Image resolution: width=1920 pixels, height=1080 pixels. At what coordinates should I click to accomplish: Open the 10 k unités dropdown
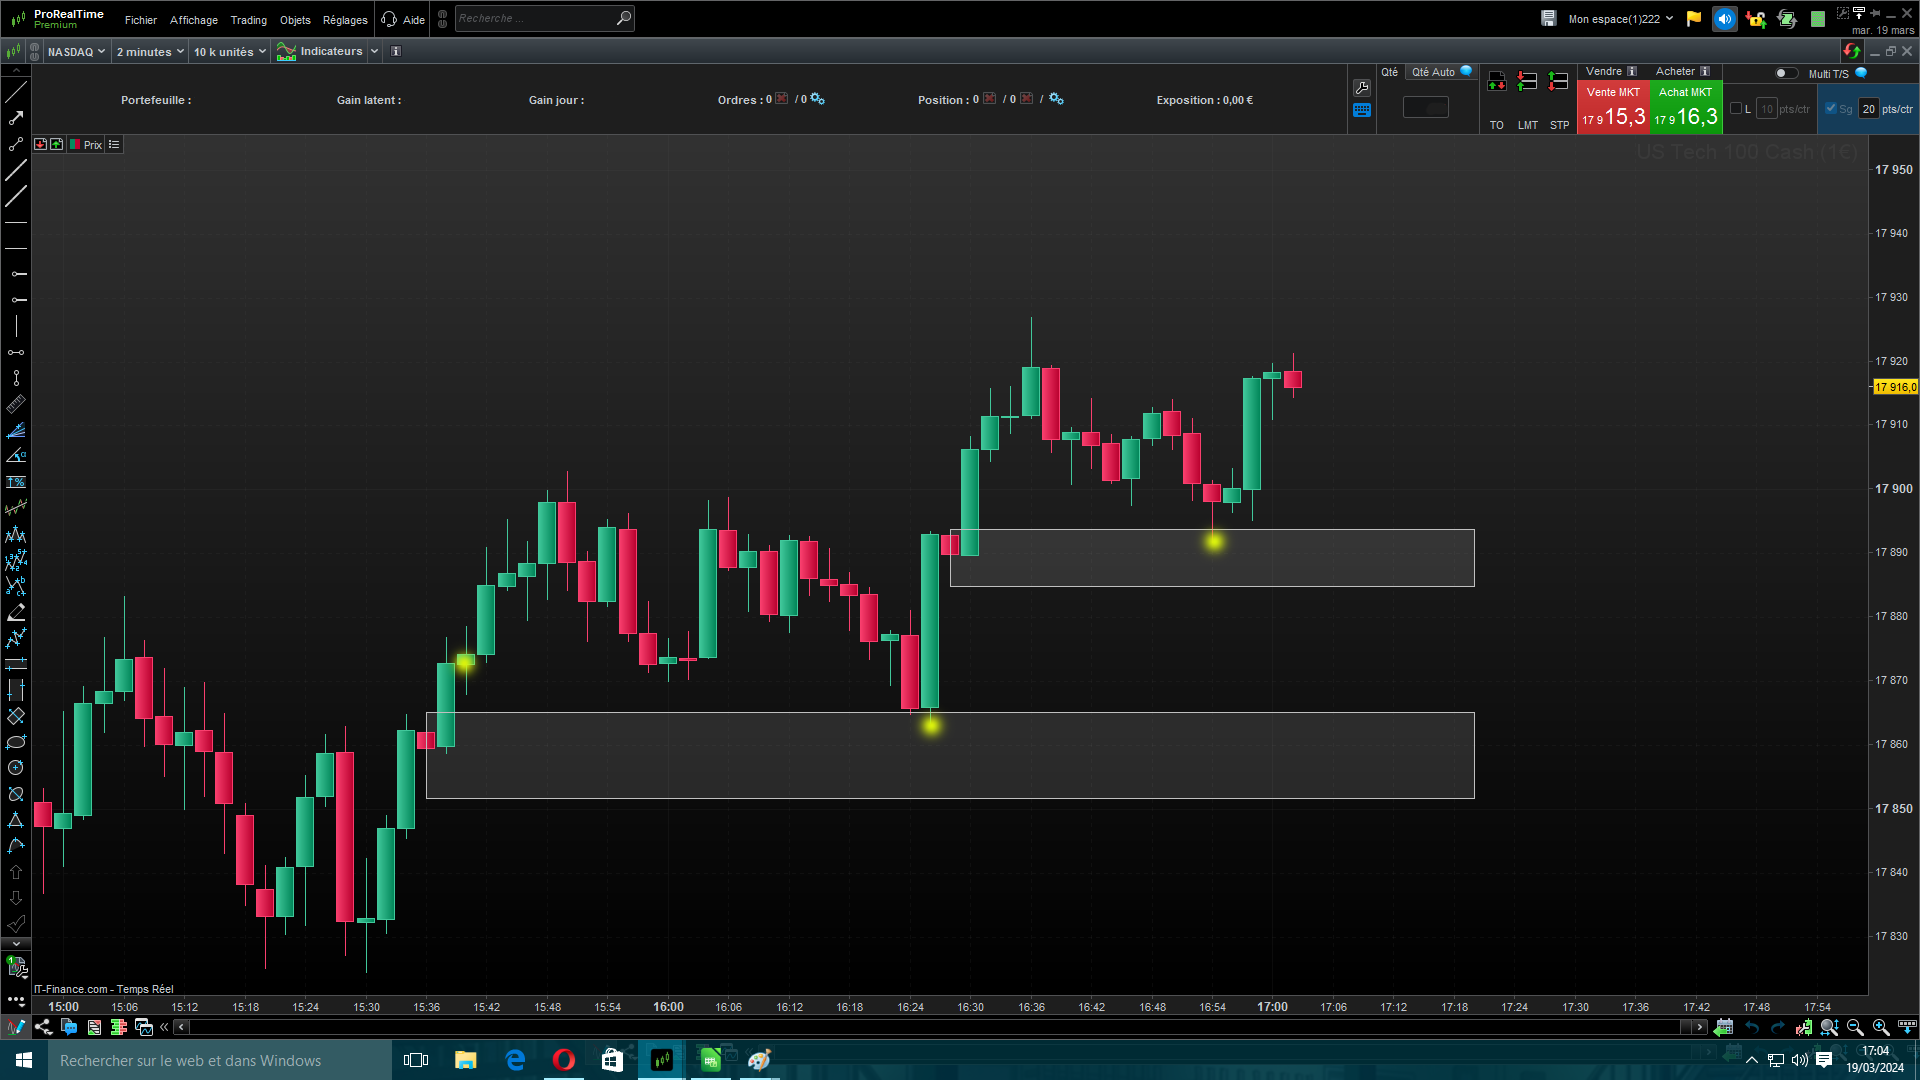point(229,52)
